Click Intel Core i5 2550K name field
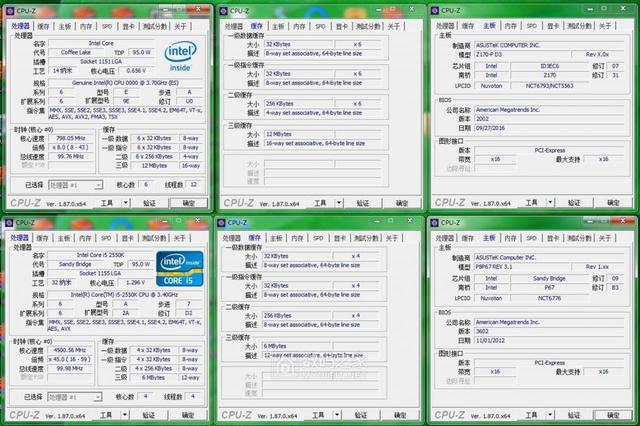 100,255
